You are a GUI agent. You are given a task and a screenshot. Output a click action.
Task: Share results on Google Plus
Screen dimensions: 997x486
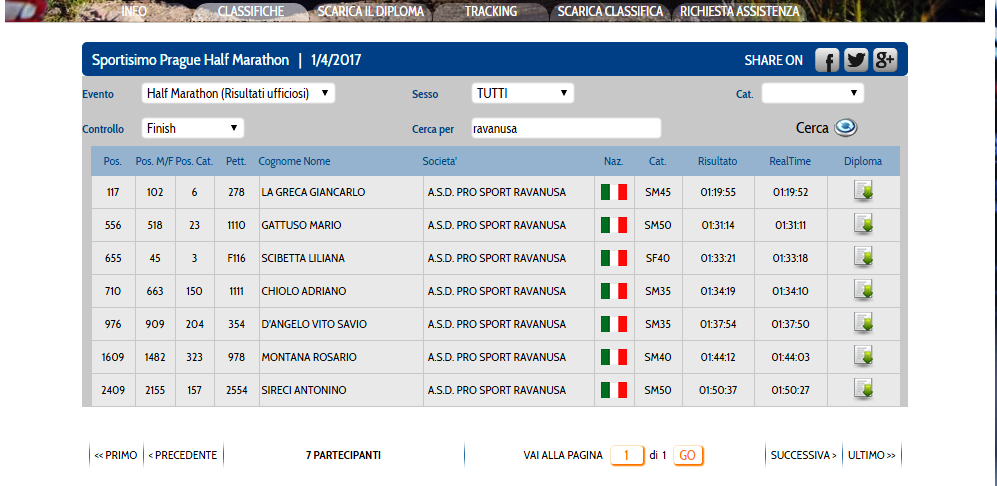[x=884, y=60]
